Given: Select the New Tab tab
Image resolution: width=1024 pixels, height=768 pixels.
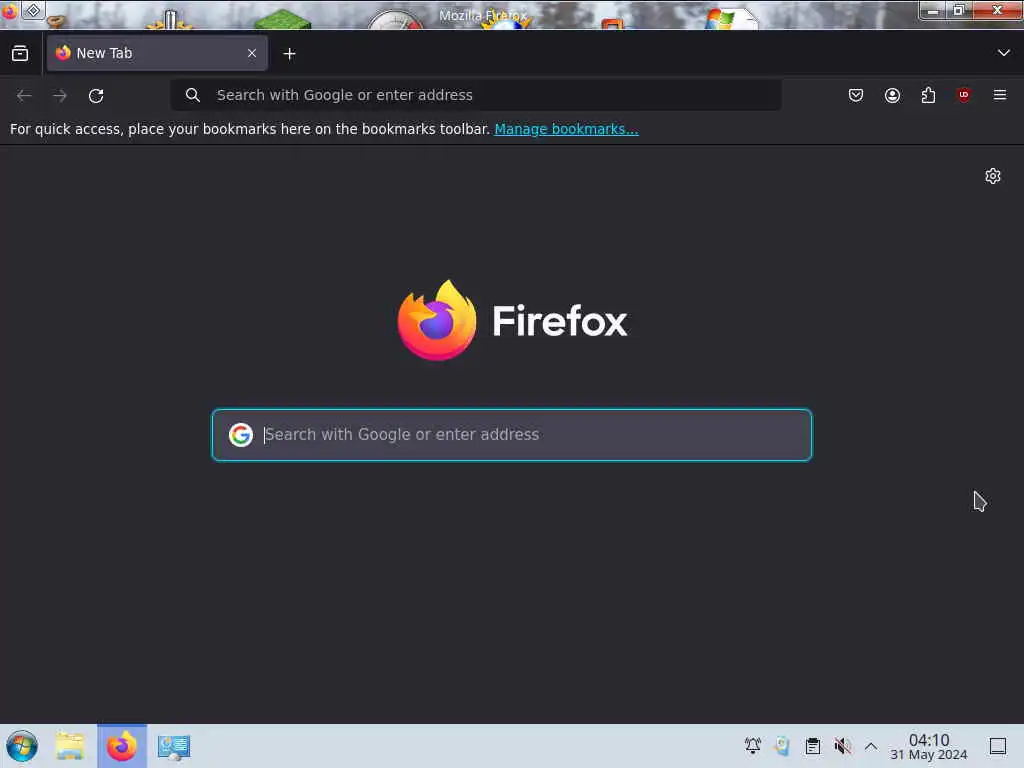Looking at the screenshot, I should pyautogui.click(x=157, y=54).
